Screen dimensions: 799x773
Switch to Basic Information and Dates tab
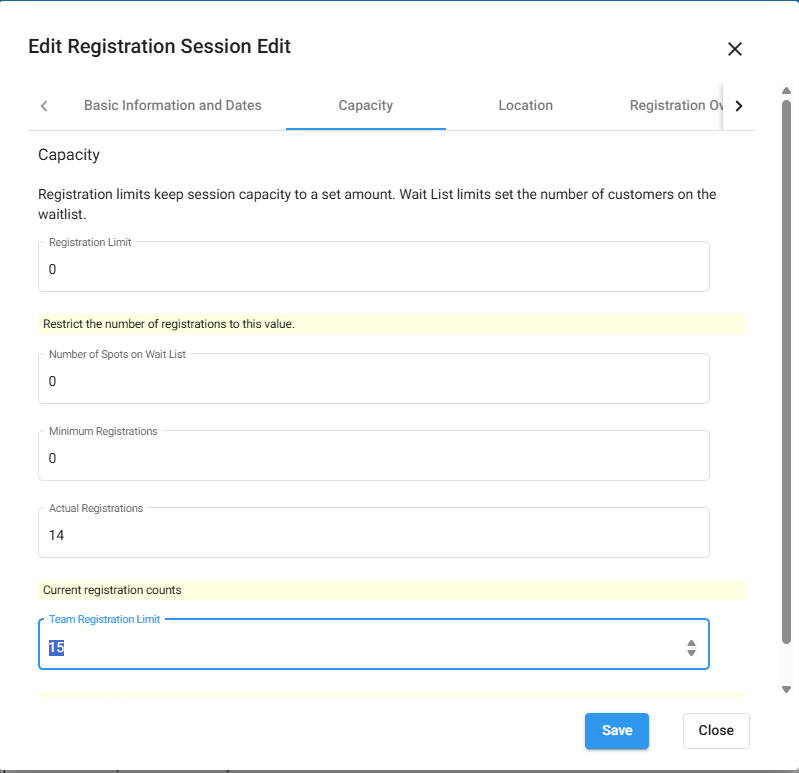pyautogui.click(x=172, y=105)
